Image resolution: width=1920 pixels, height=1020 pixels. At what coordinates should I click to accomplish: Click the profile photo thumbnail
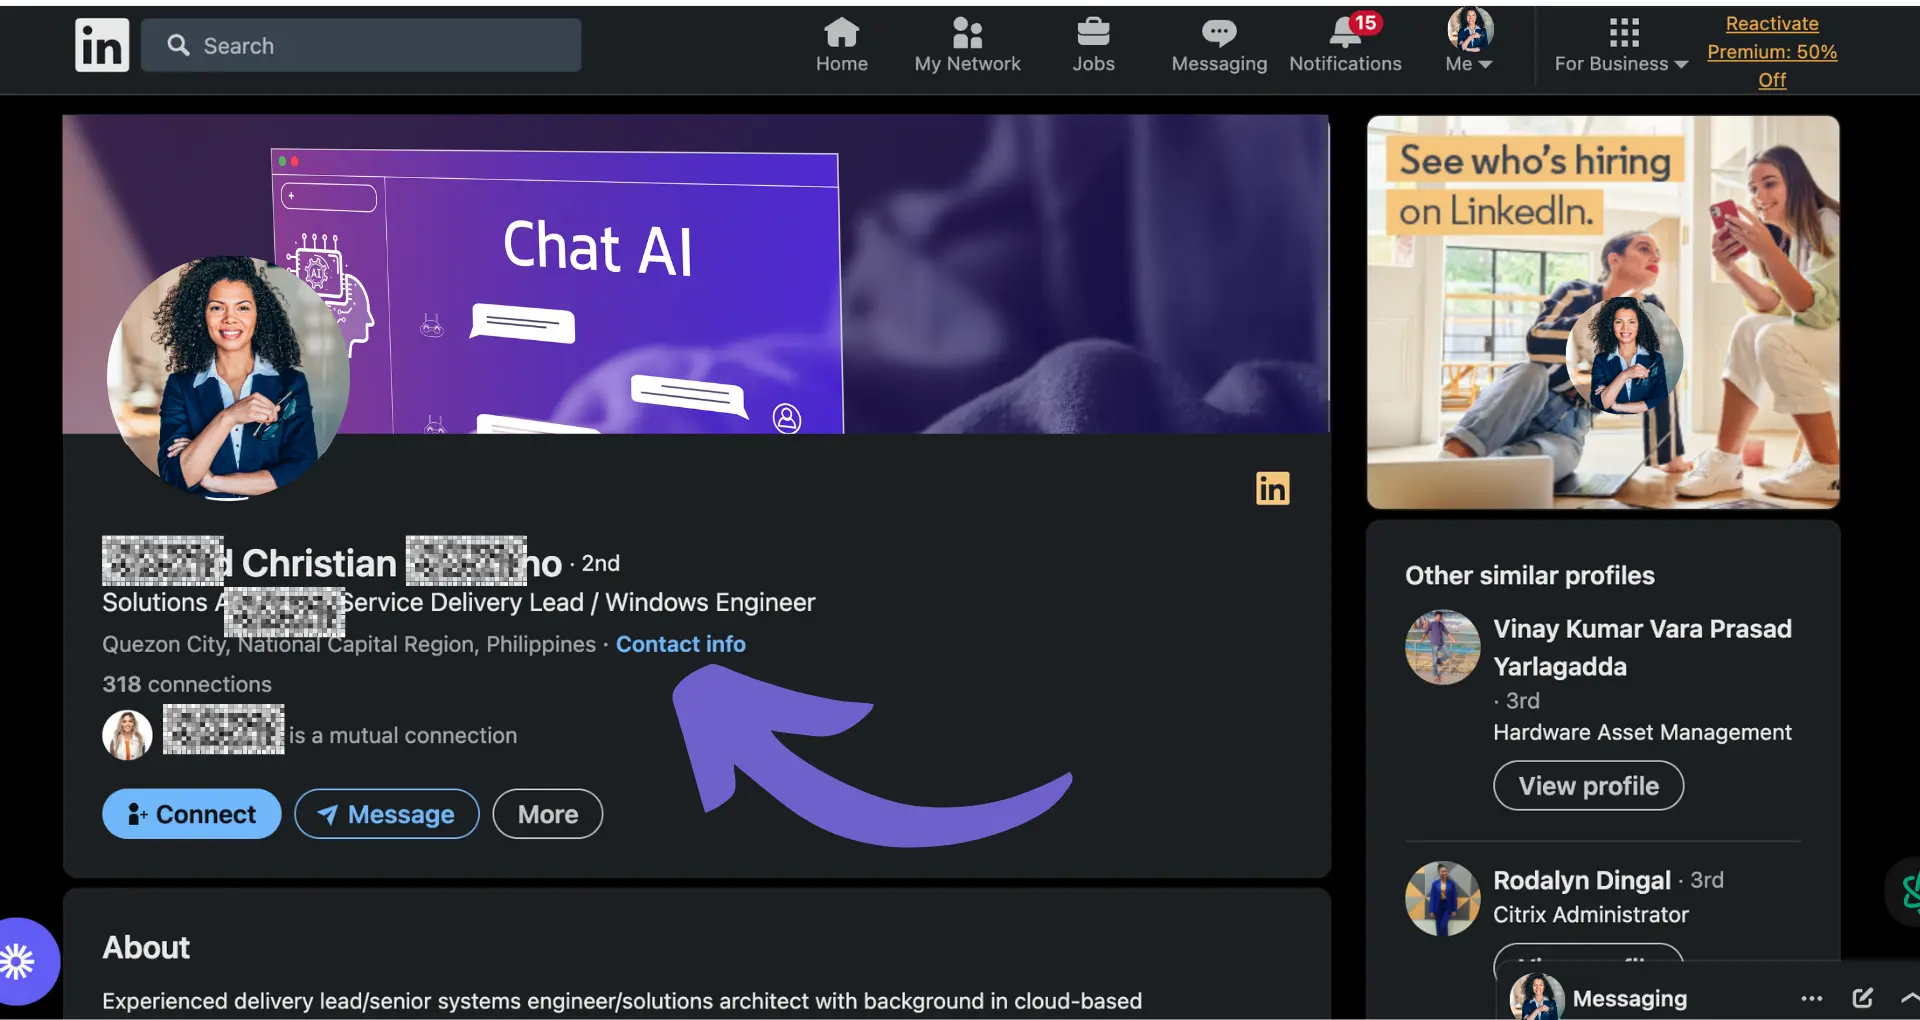click(228, 380)
